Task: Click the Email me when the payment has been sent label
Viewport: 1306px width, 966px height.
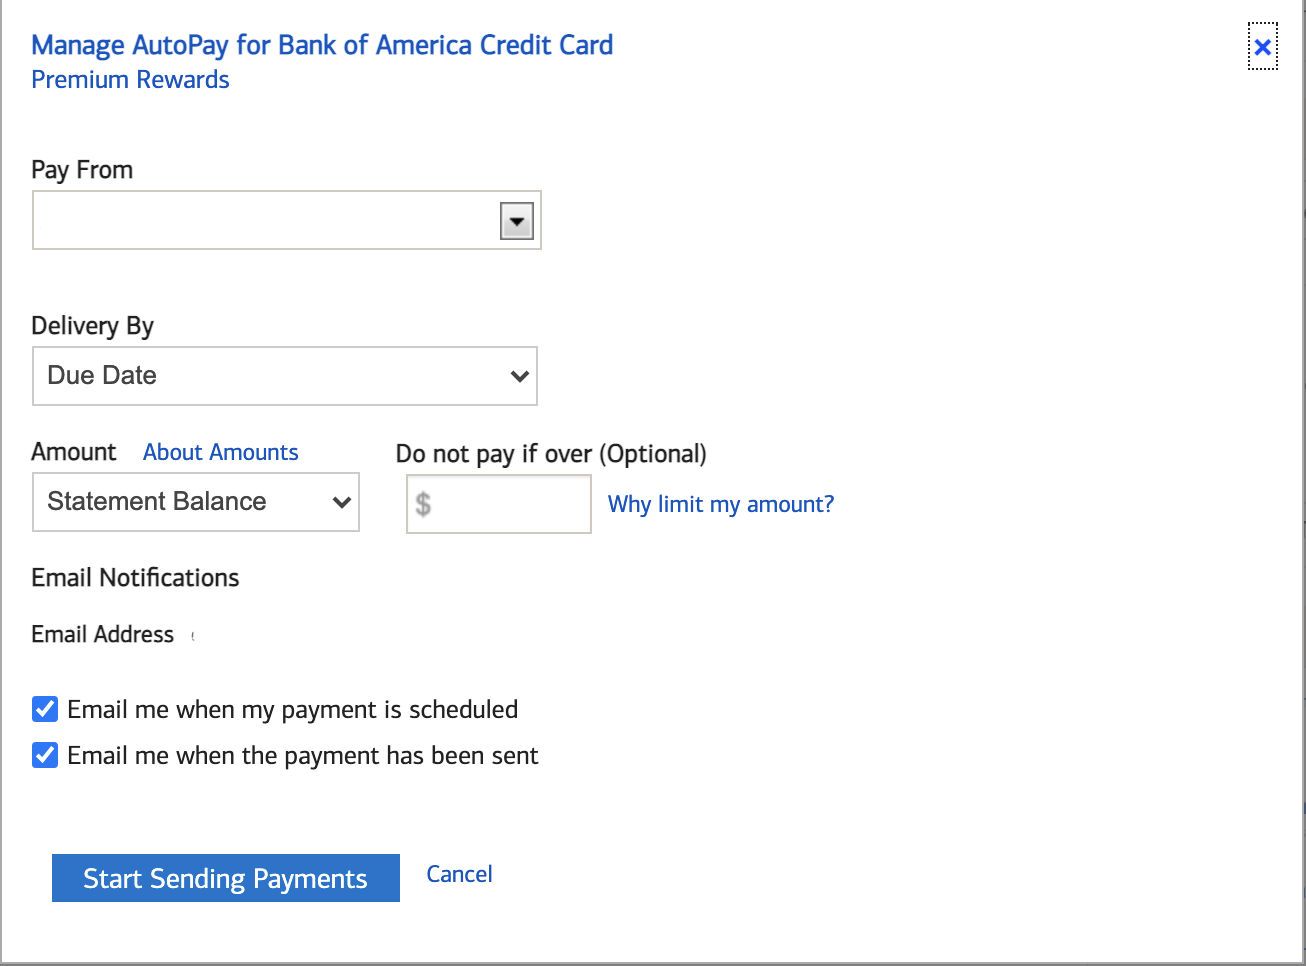Action: (x=302, y=755)
